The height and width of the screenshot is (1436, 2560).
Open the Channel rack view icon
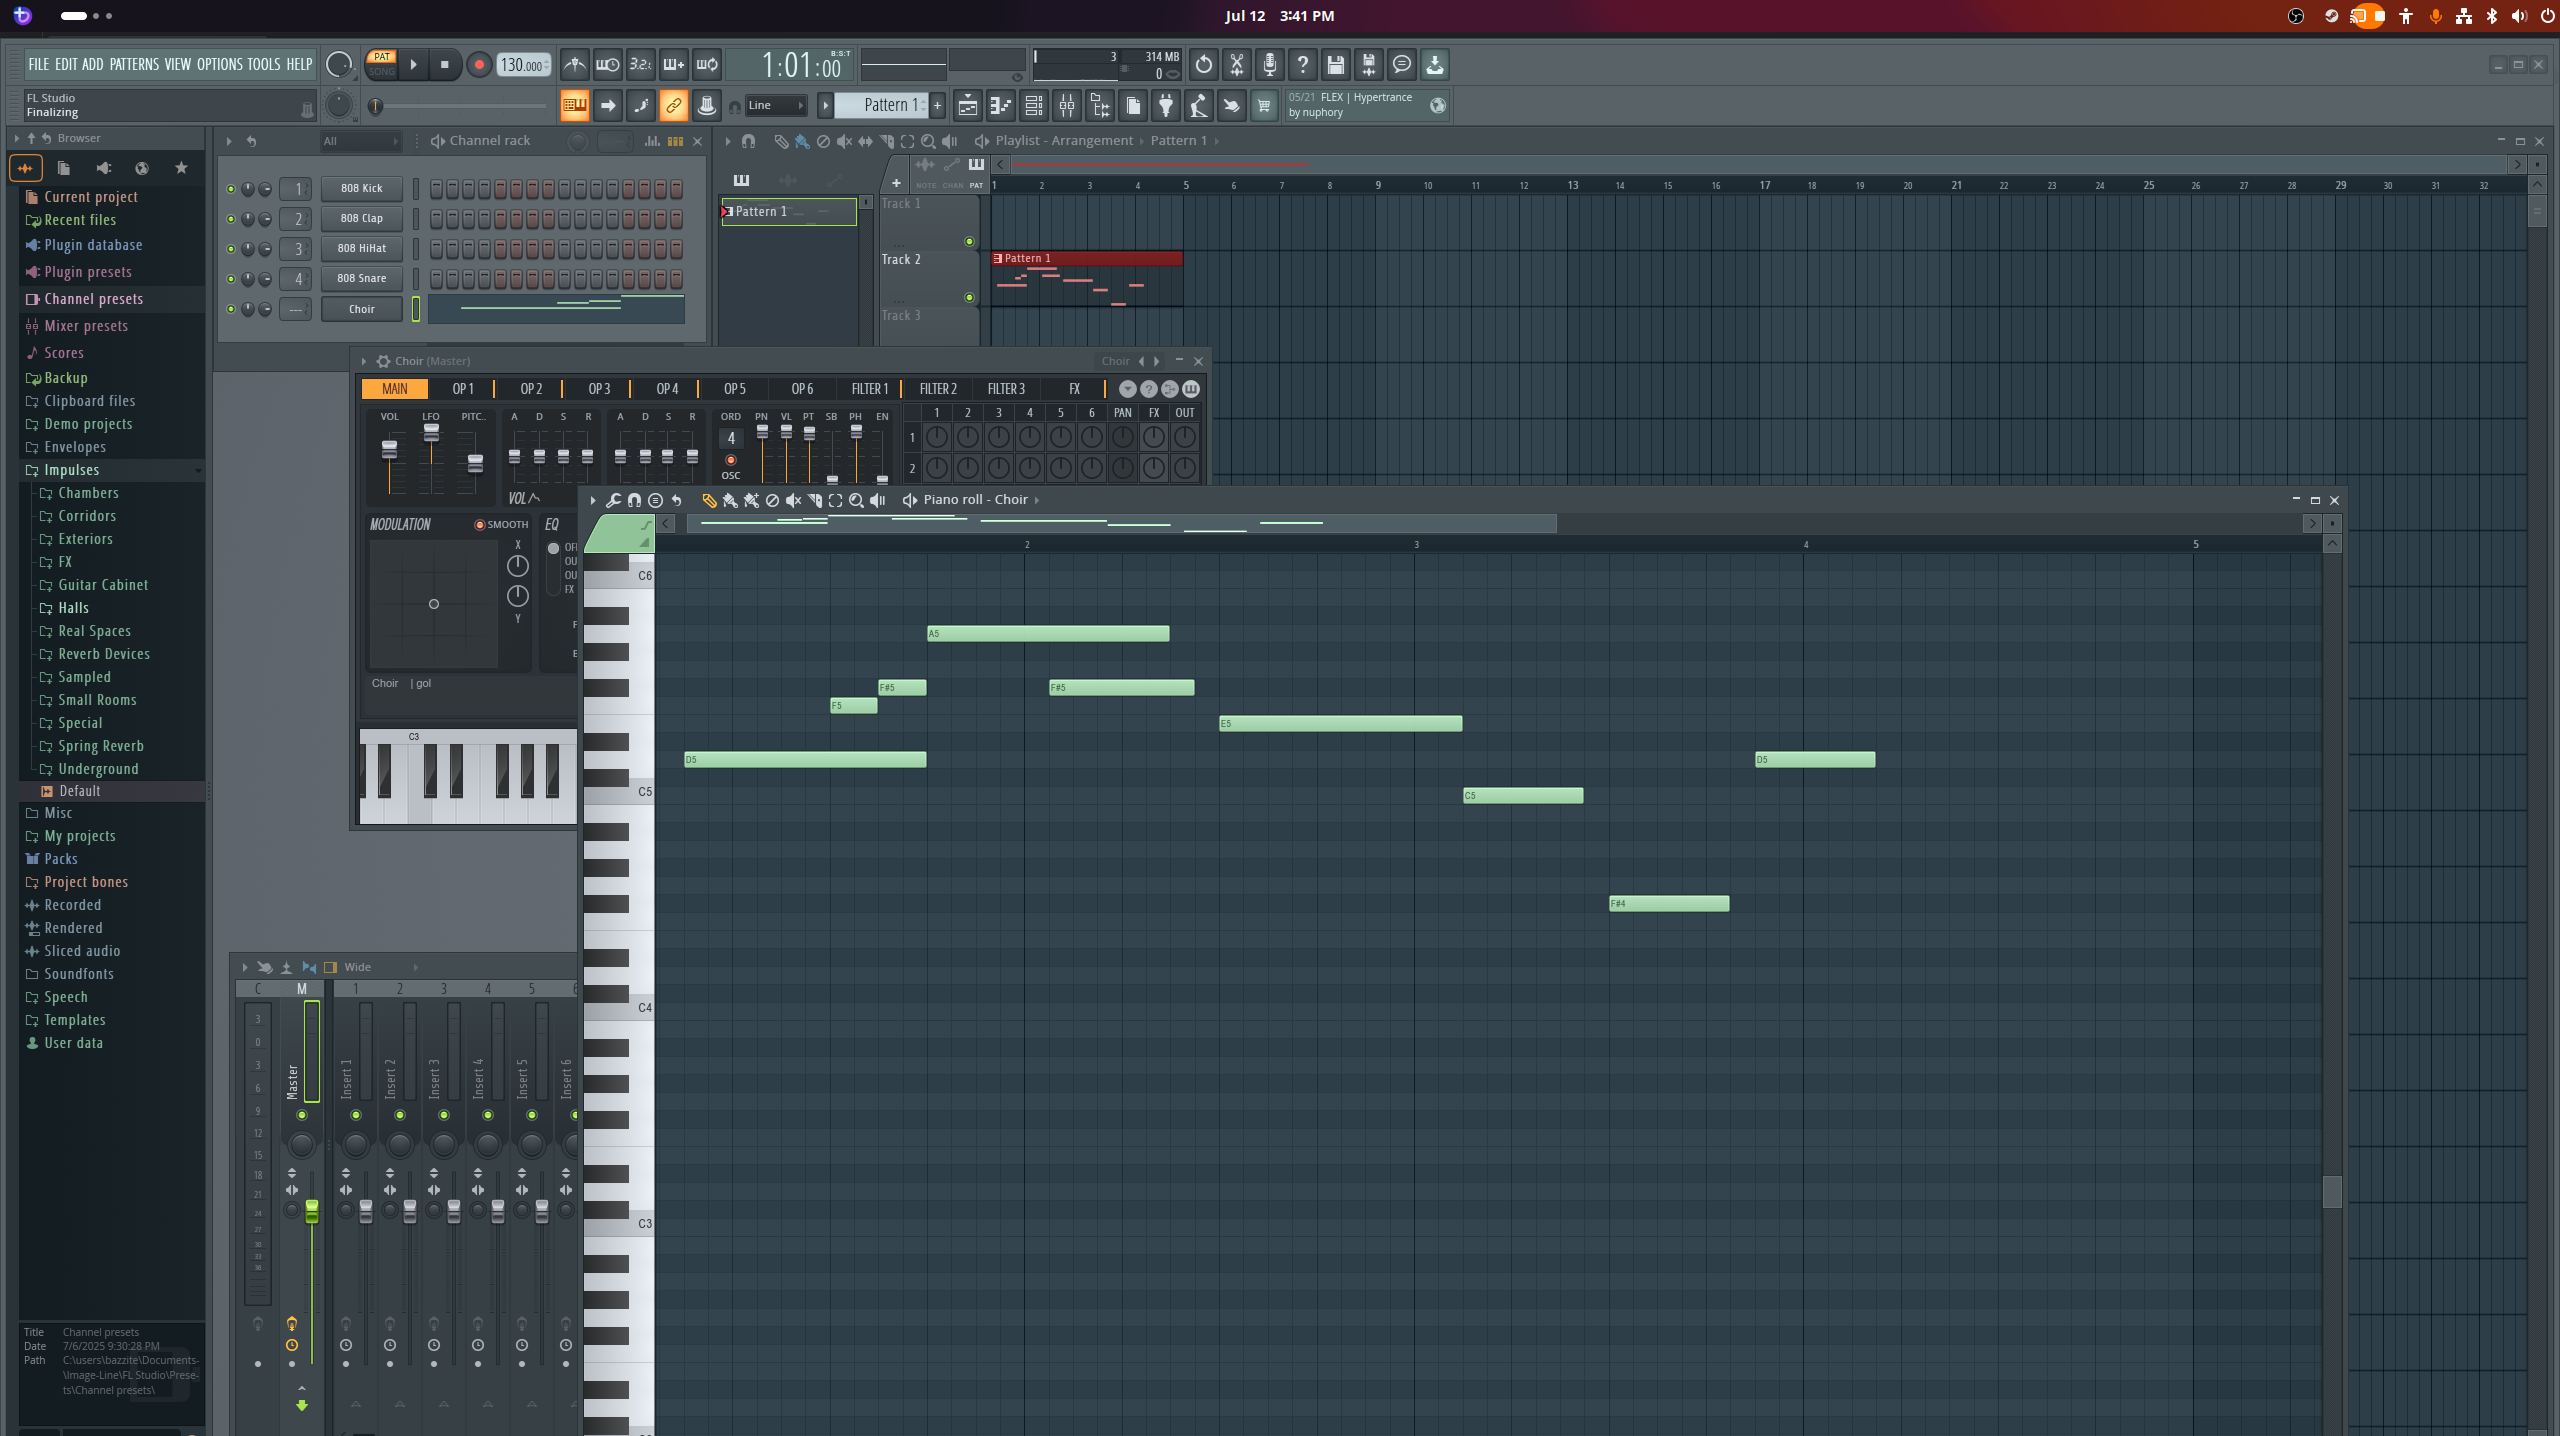[x=1034, y=105]
